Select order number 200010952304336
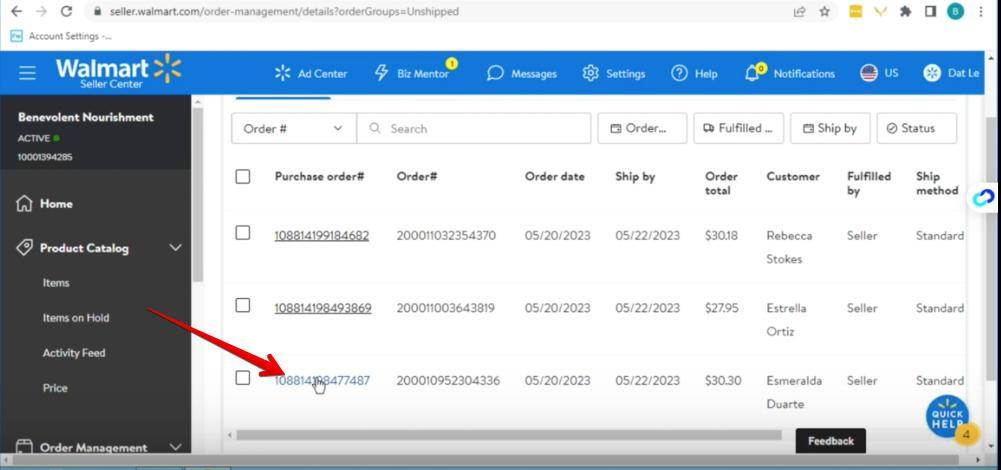 pyautogui.click(x=448, y=381)
